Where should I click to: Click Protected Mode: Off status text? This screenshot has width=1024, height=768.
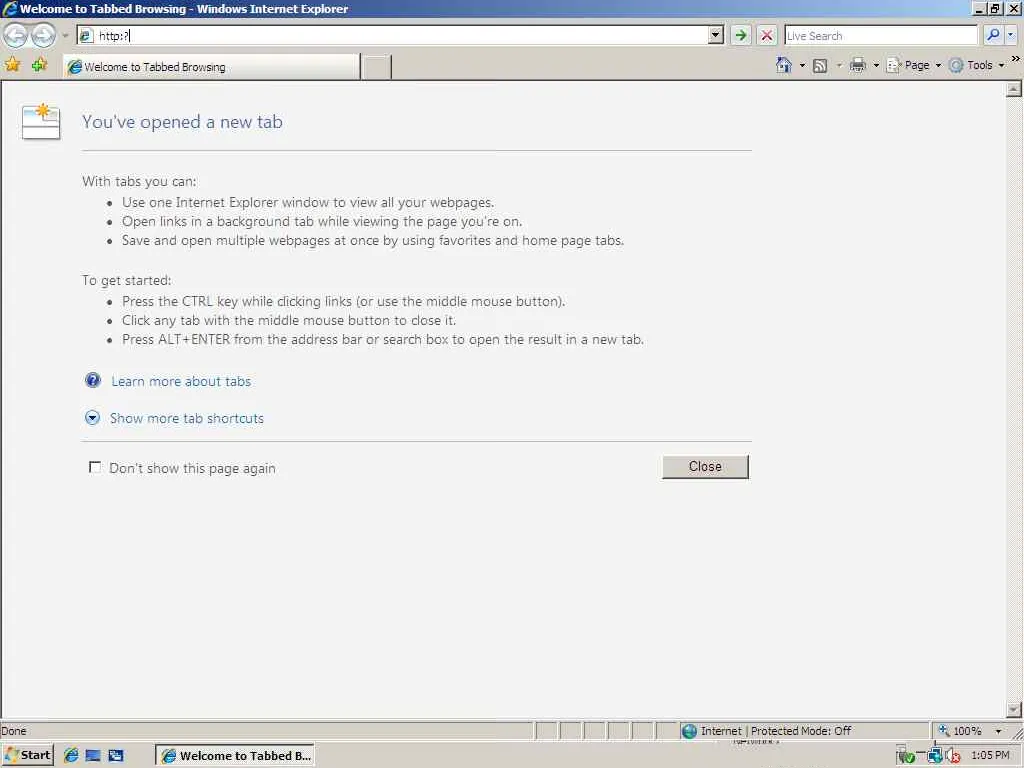coord(801,731)
